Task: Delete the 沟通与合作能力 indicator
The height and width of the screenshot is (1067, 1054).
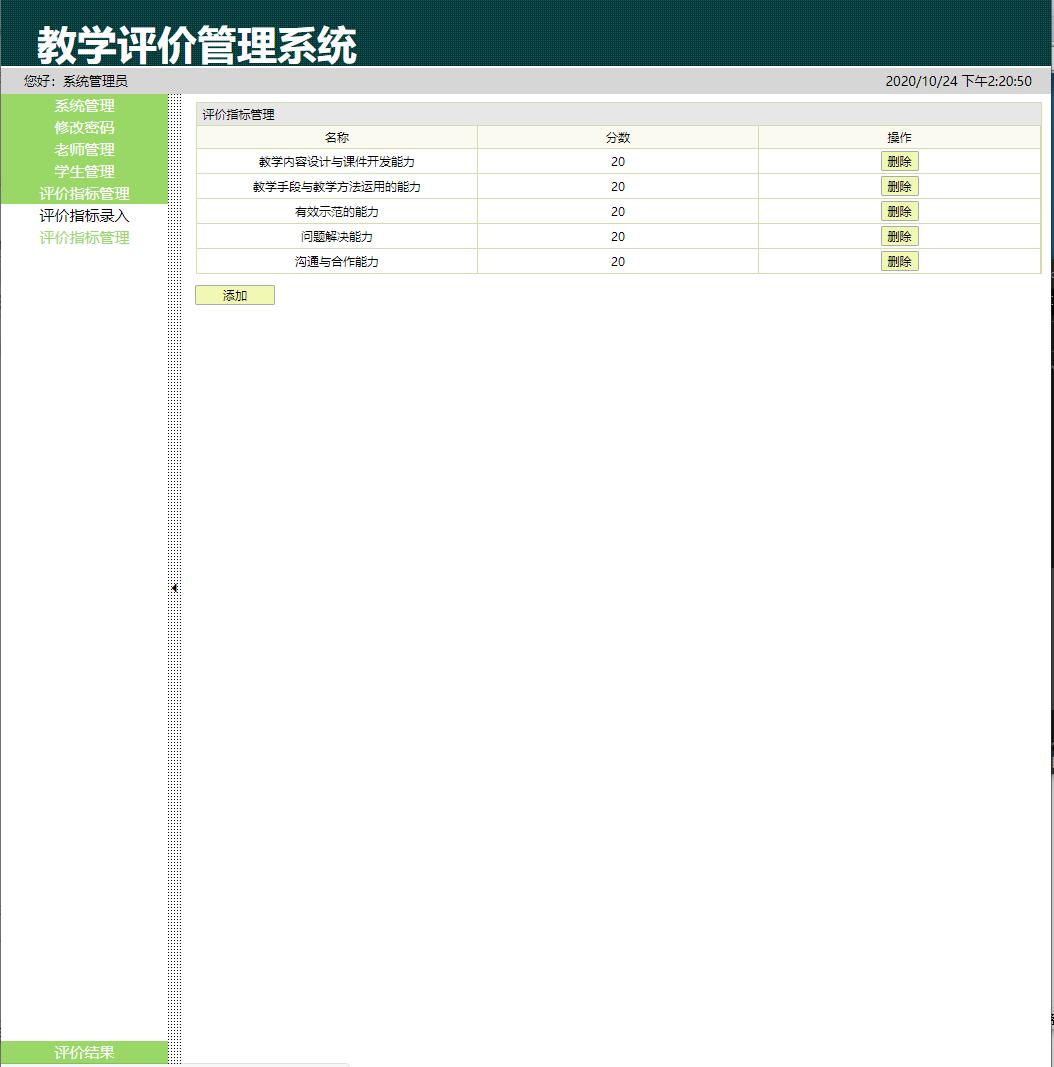Action: (x=898, y=261)
